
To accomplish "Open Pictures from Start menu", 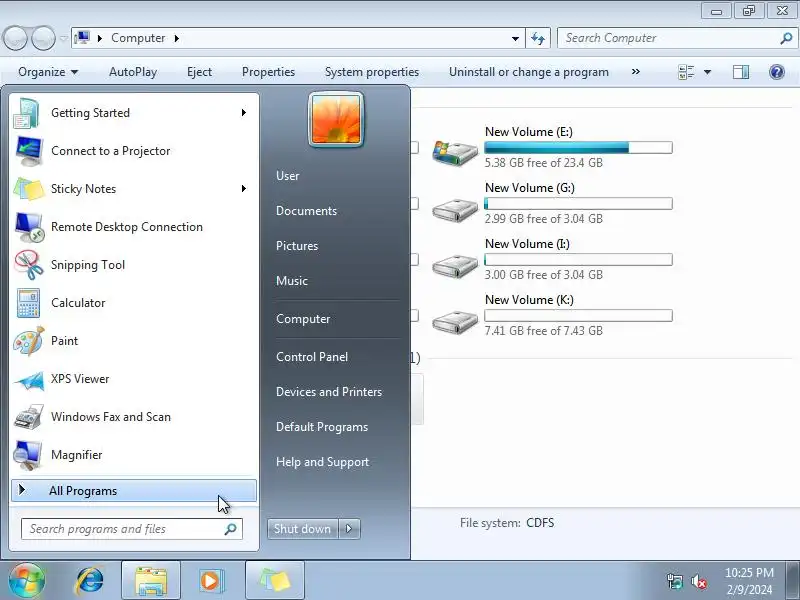I will tap(297, 246).
